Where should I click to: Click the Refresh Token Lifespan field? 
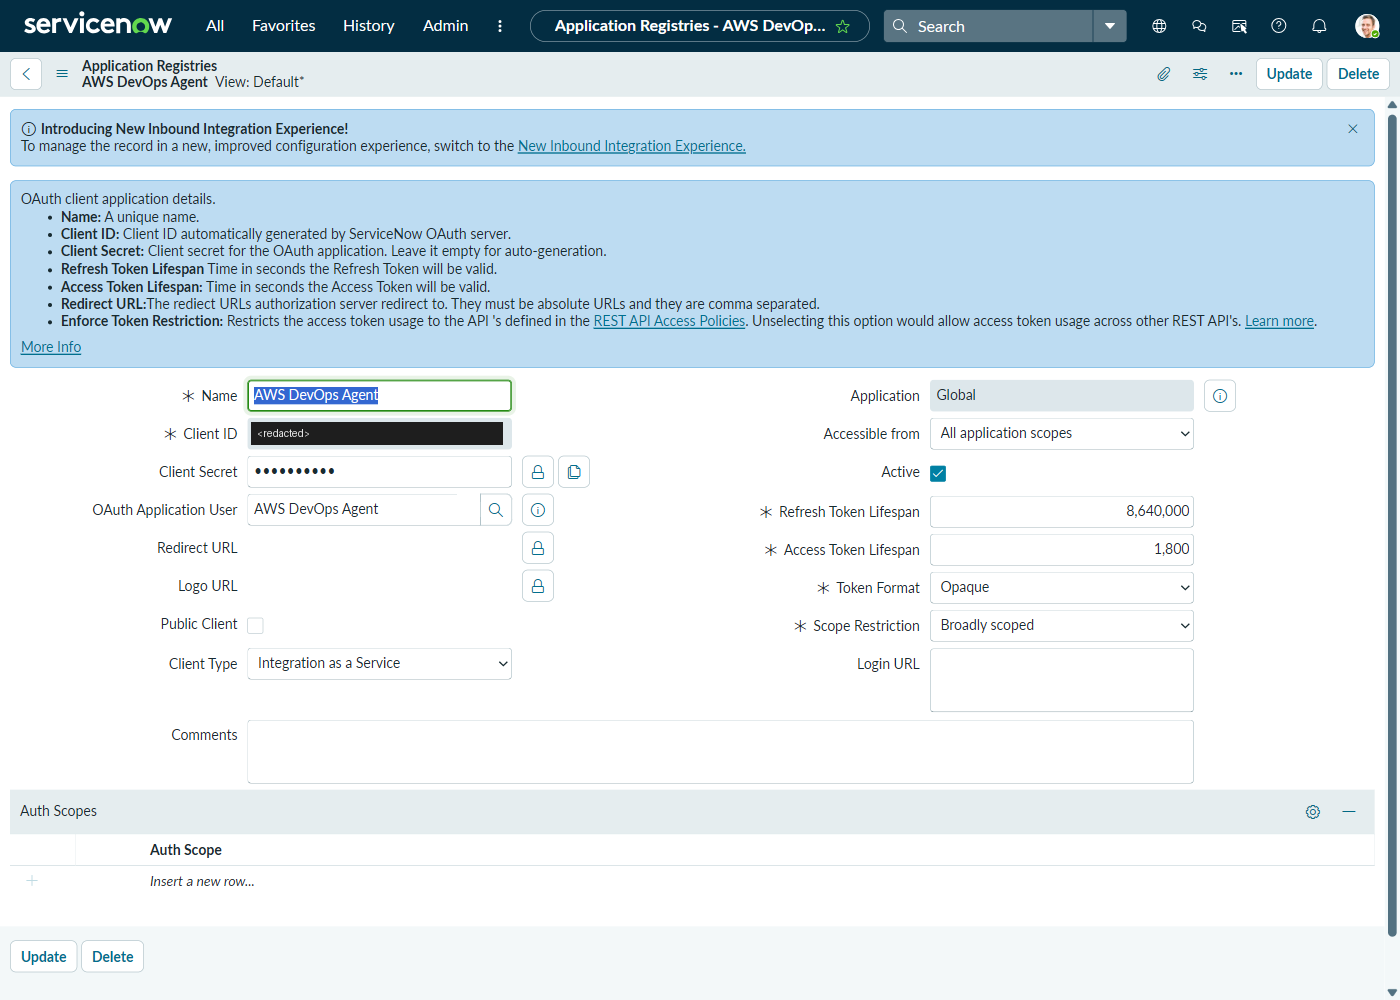(x=1062, y=511)
